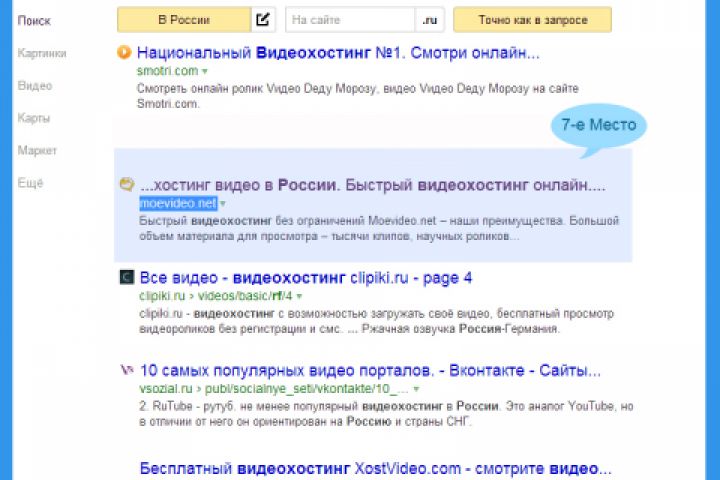This screenshot has height=480, width=720.
Task: Expand the dropdown arrow next to smotri.com
Action: 205,71
